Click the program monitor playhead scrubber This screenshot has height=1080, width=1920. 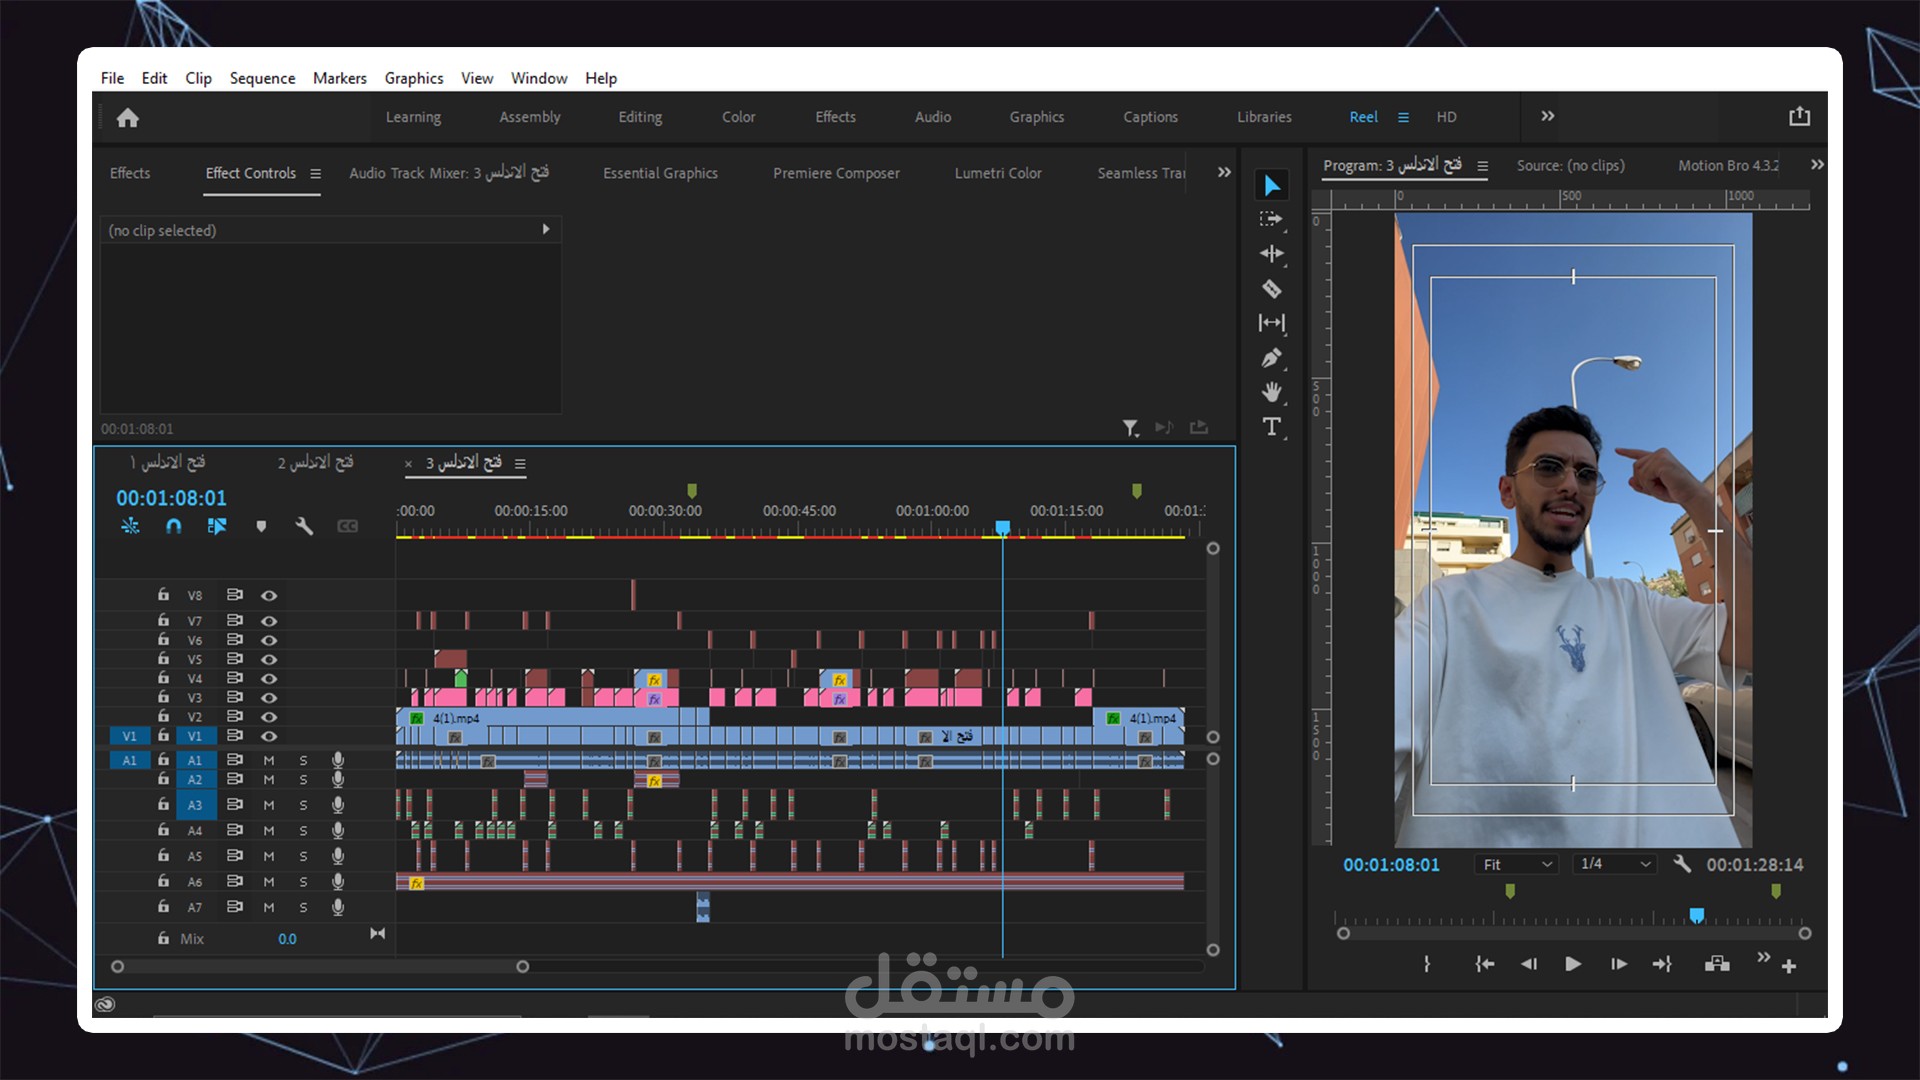(1696, 916)
